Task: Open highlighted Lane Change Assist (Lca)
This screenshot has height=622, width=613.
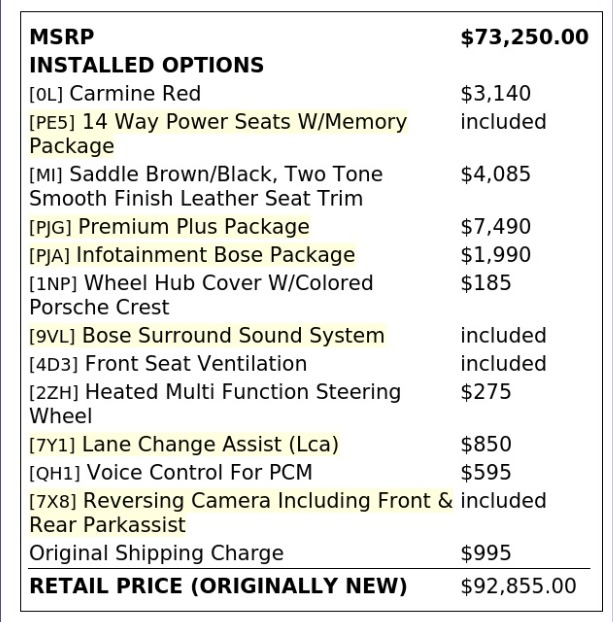Action: [x=184, y=444]
